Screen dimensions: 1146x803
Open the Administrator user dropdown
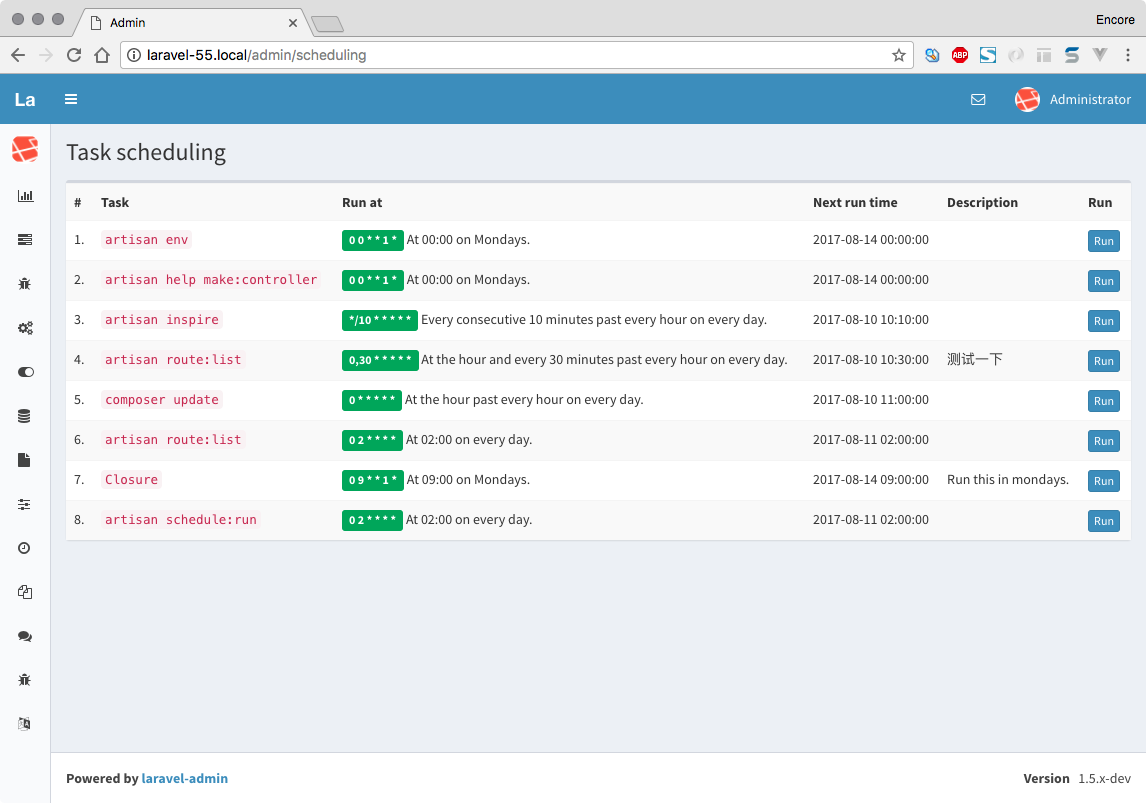pos(1075,99)
